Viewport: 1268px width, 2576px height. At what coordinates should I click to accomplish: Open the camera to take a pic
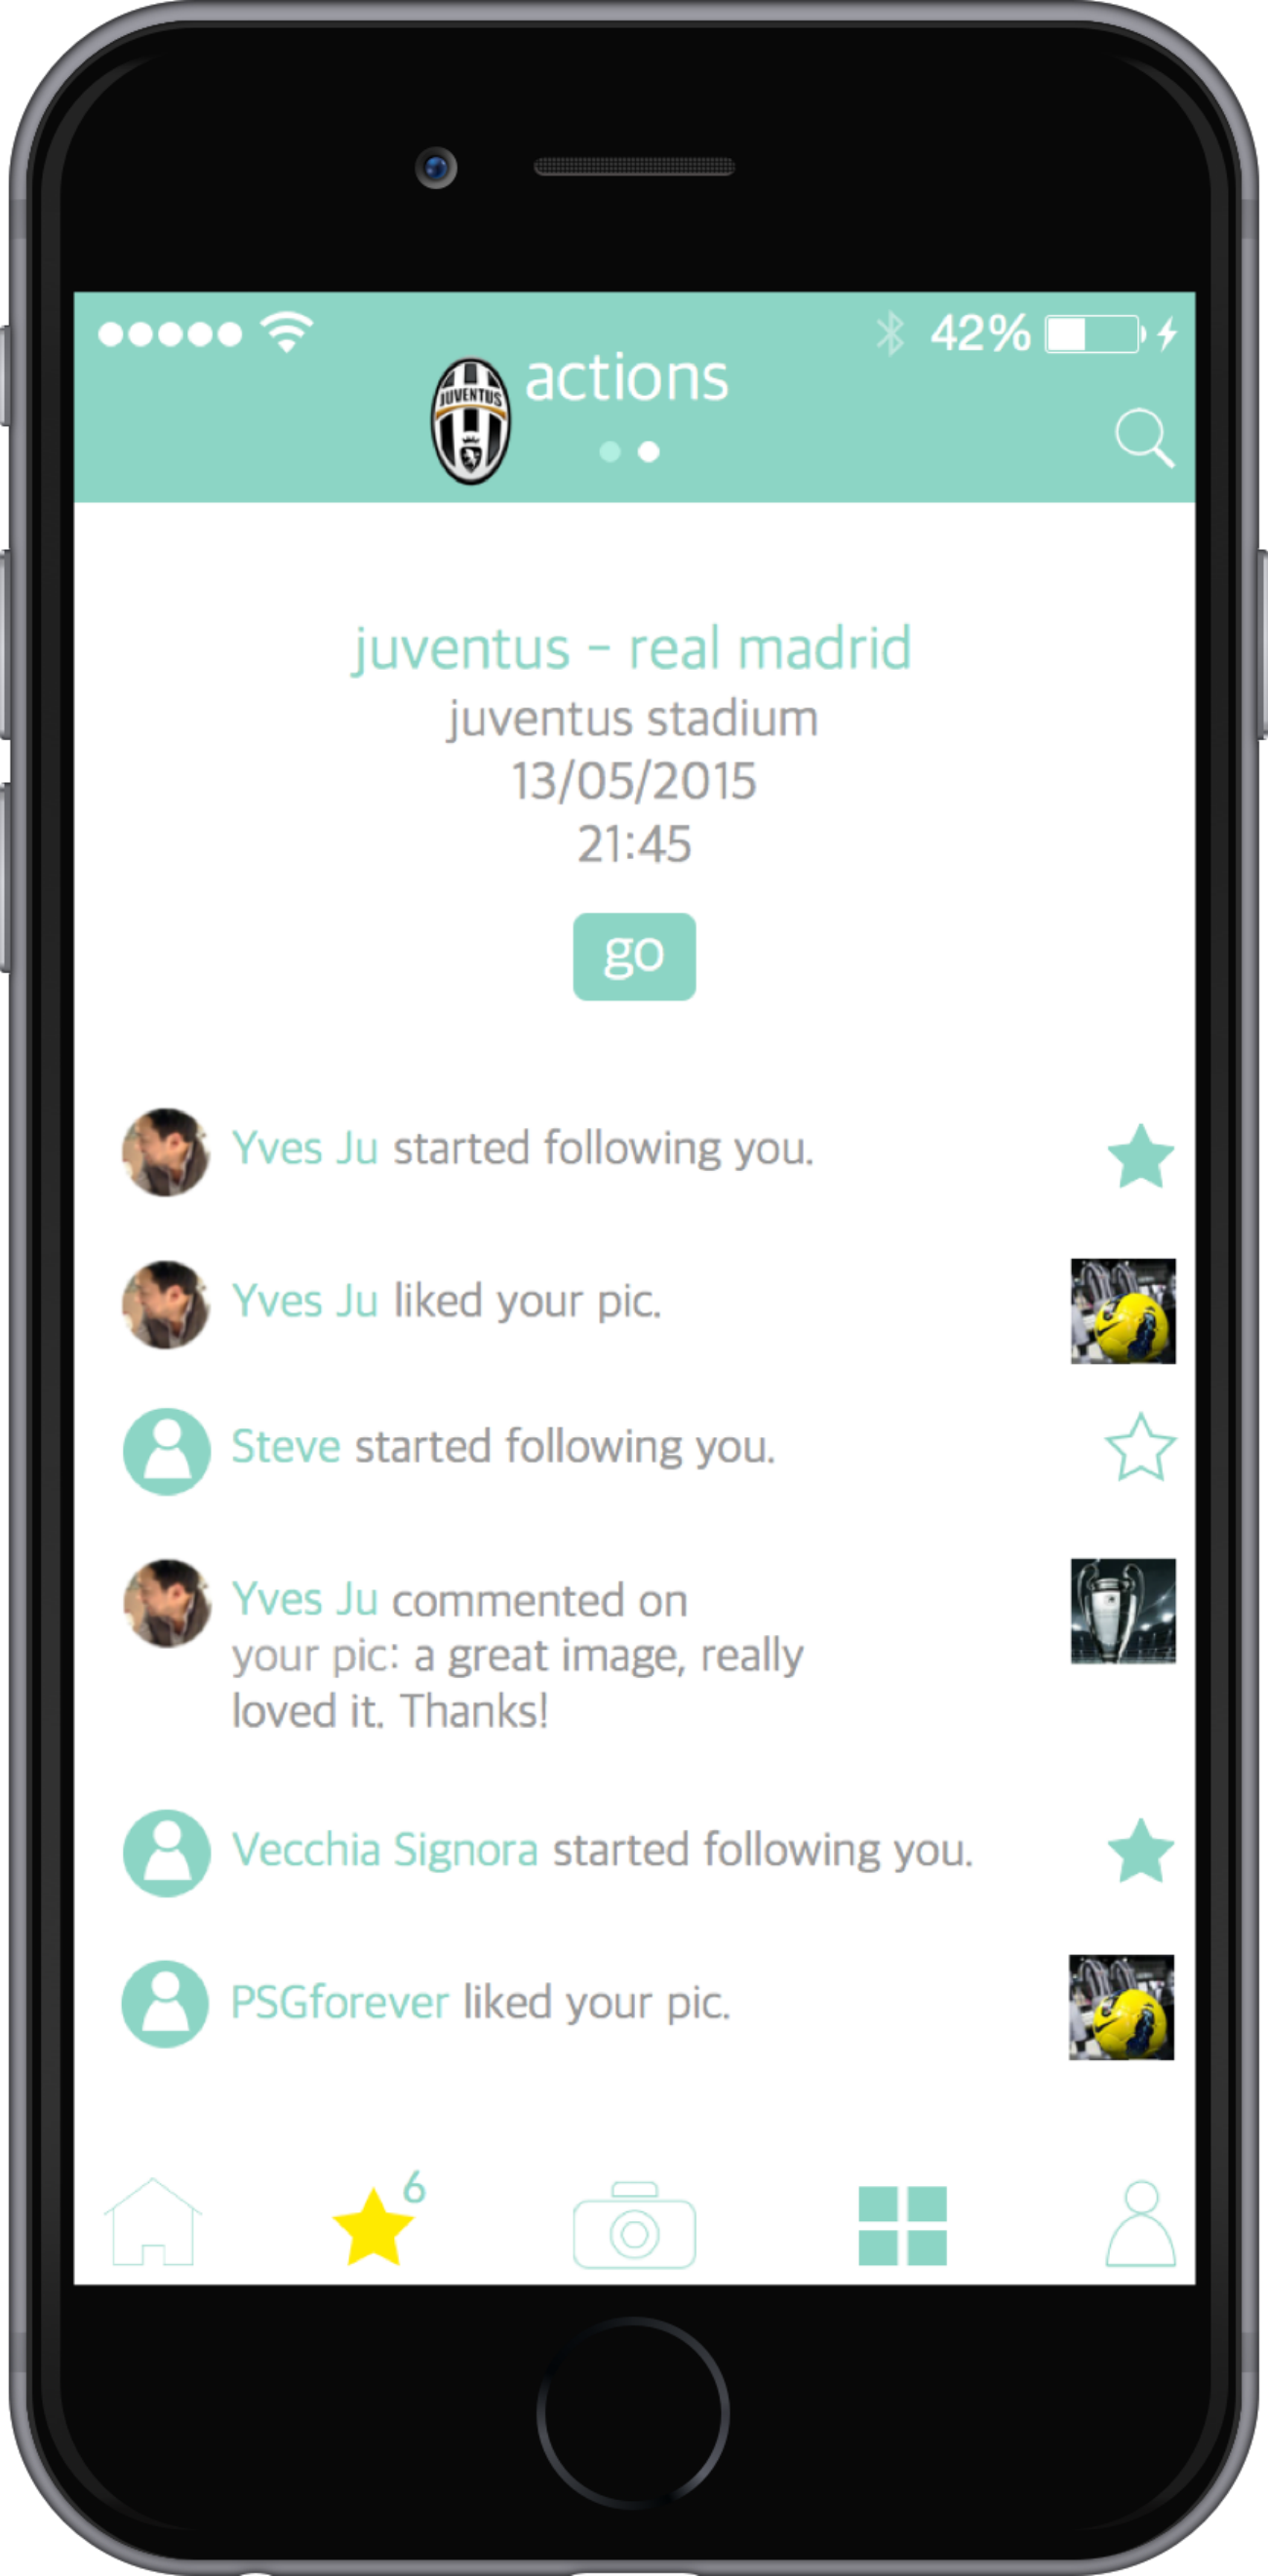point(634,2226)
